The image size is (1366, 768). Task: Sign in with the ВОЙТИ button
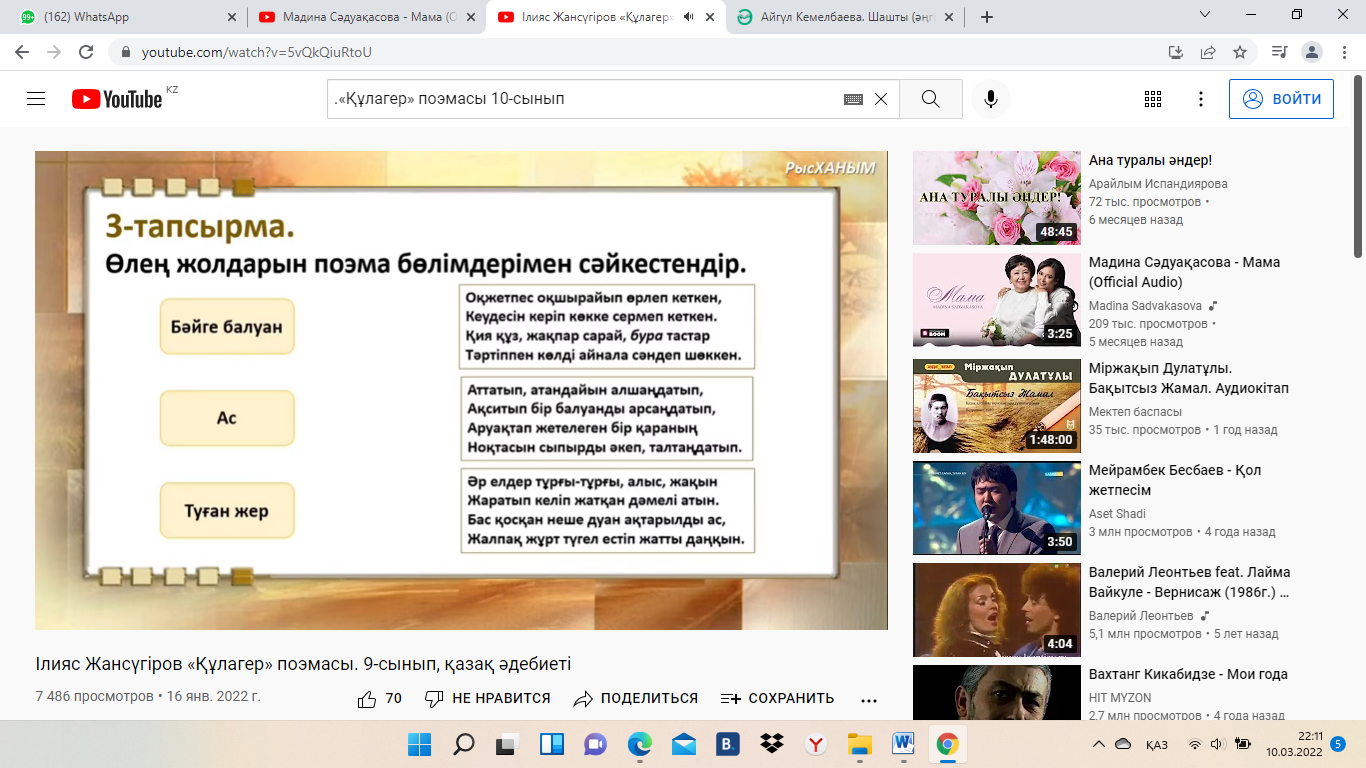[1281, 99]
